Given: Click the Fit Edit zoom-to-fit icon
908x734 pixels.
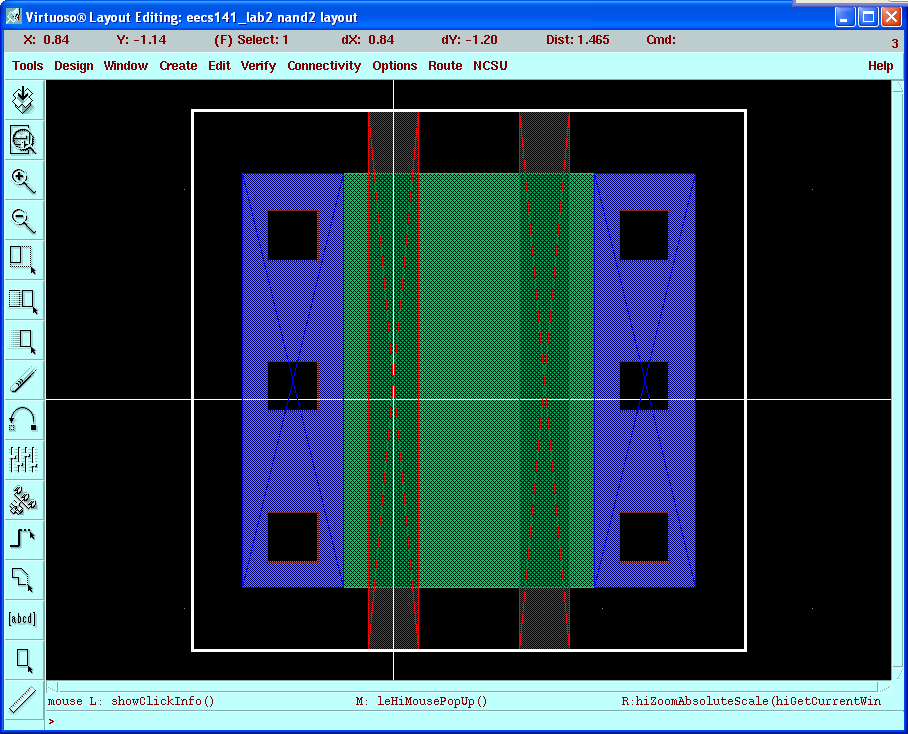Looking at the screenshot, I should [x=23, y=140].
